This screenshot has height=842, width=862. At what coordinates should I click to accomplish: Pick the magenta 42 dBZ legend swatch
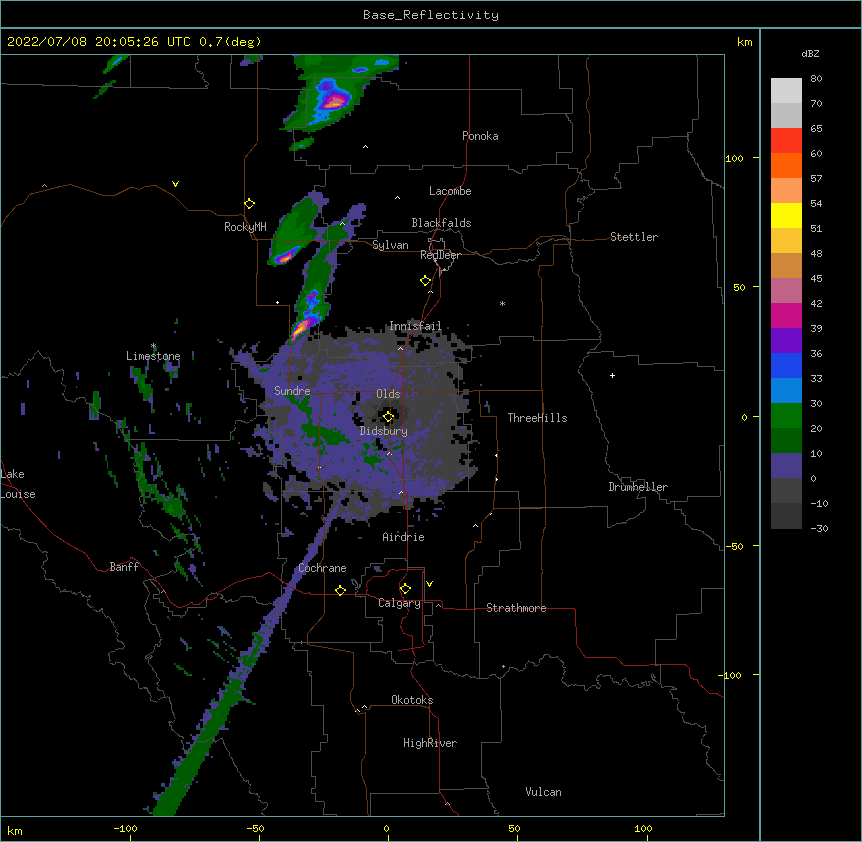pyautogui.click(x=786, y=315)
